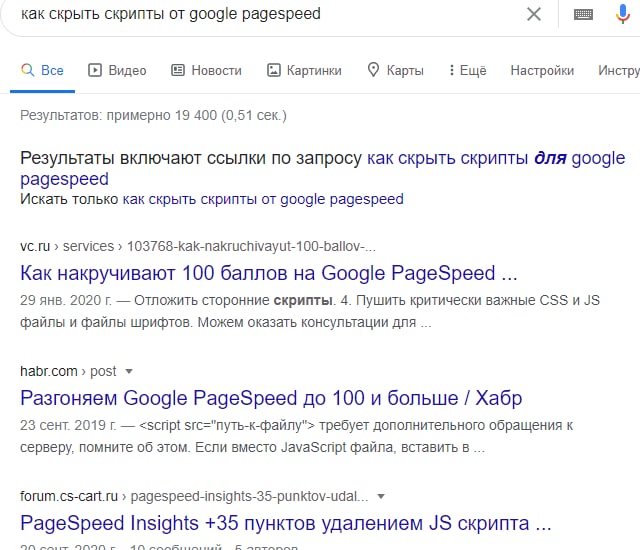This screenshot has width=640, height=550.
Task: Open 'PageSpeed Insights +35 пунктов' result
Action: click(x=286, y=523)
